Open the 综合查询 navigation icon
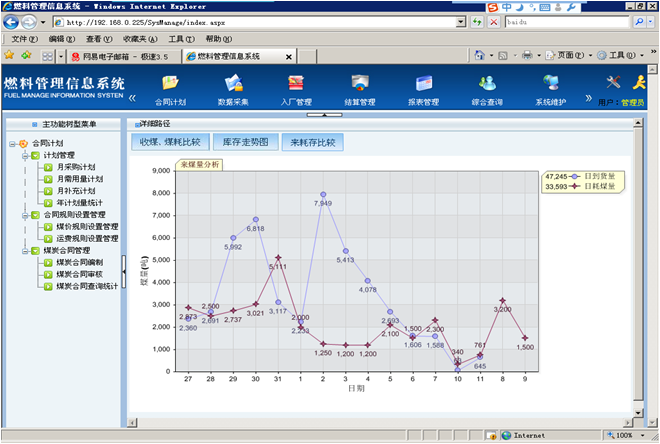Viewport: 660px width, 444px height. tap(487, 84)
